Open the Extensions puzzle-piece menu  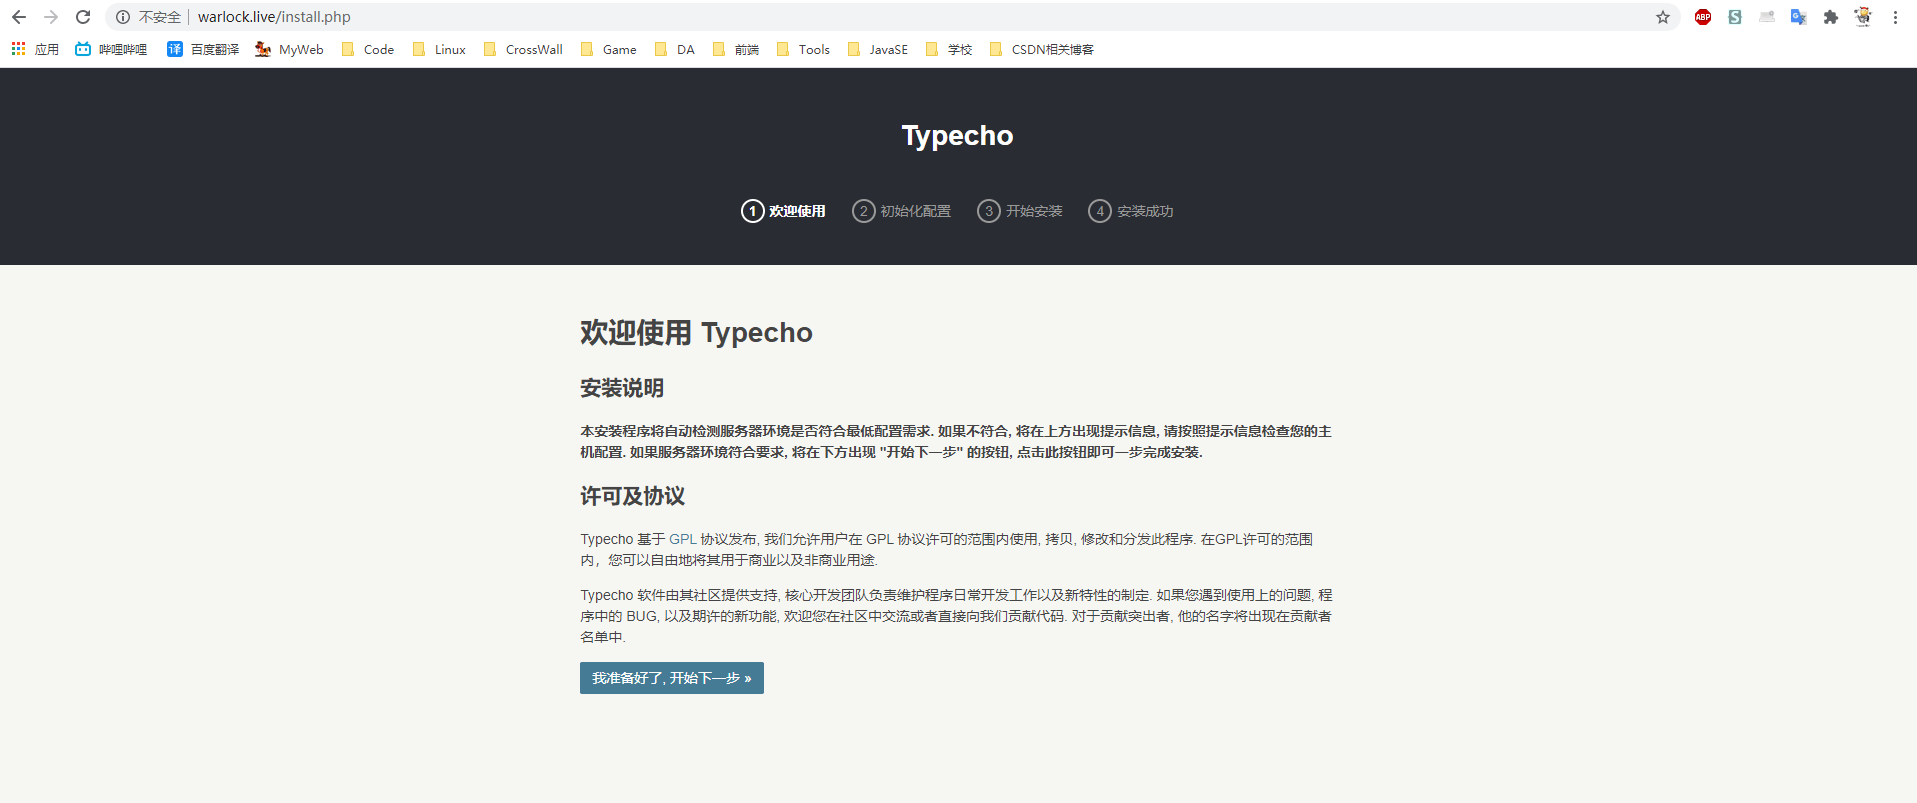(x=1831, y=17)
